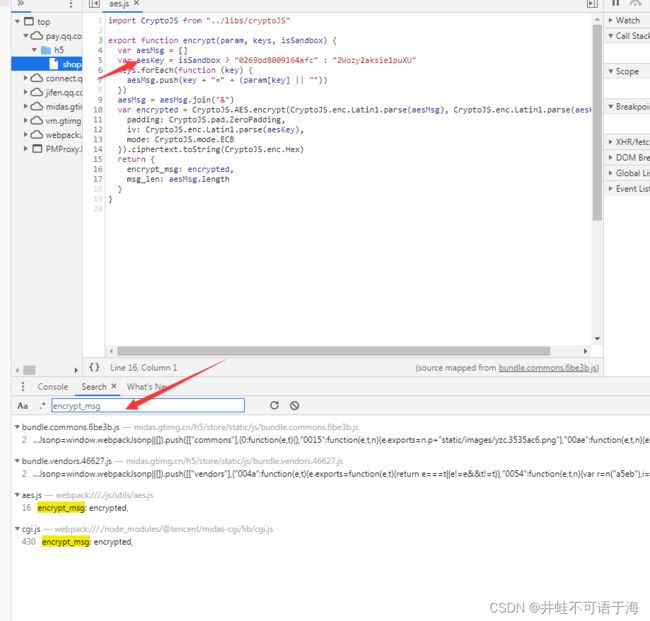
Task: Open the What's New drawer tab
Action: pos(148,387)
